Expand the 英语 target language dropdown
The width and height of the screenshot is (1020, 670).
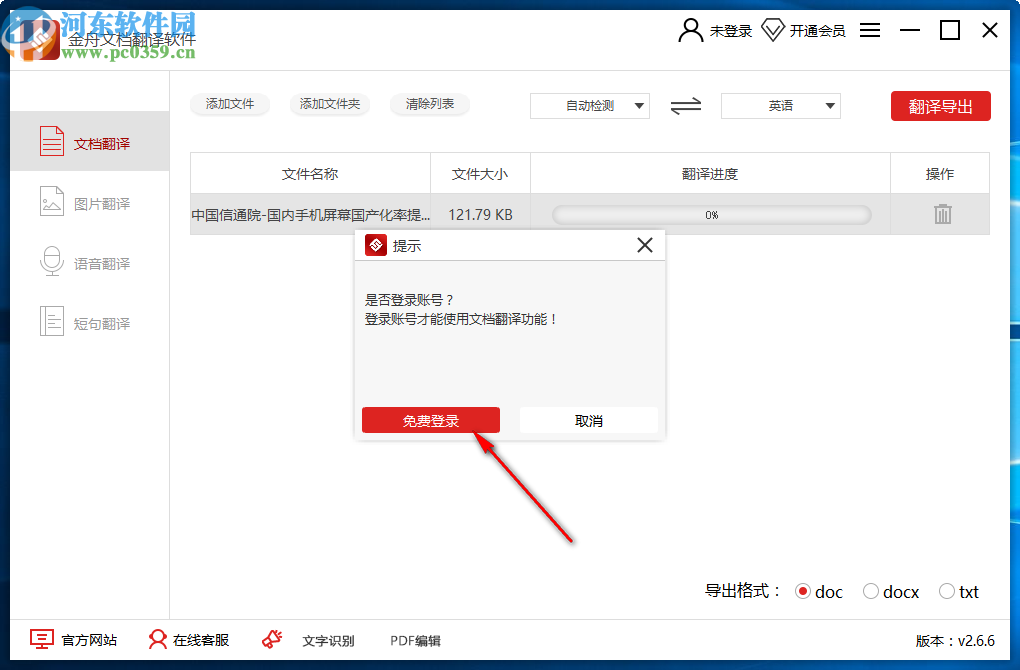[780, 106]
